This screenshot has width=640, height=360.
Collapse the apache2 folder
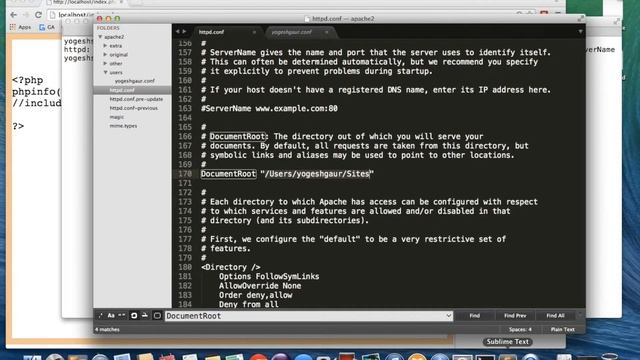point(100,37)
